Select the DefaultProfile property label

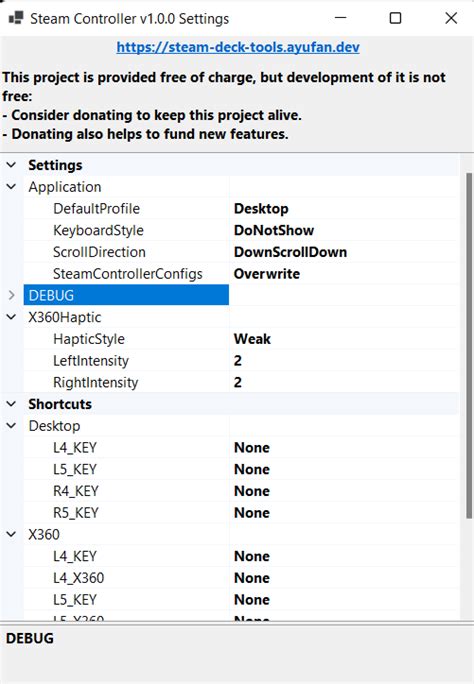96,209
